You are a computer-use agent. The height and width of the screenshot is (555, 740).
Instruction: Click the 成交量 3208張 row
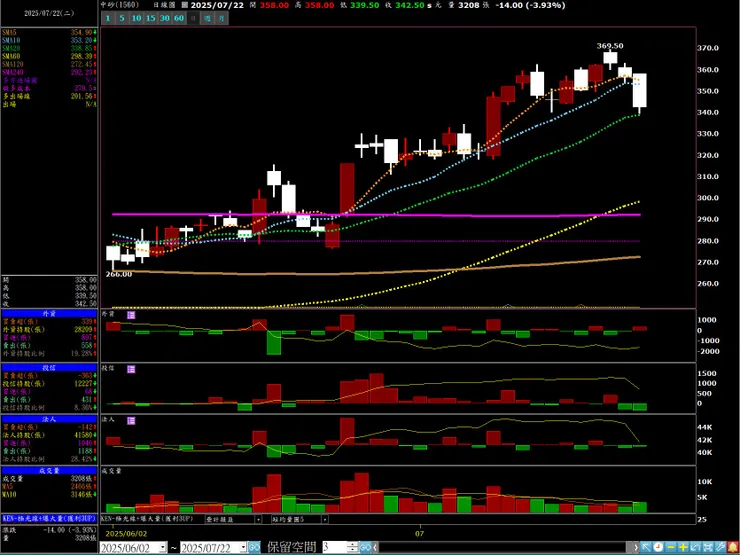(49, 479)
